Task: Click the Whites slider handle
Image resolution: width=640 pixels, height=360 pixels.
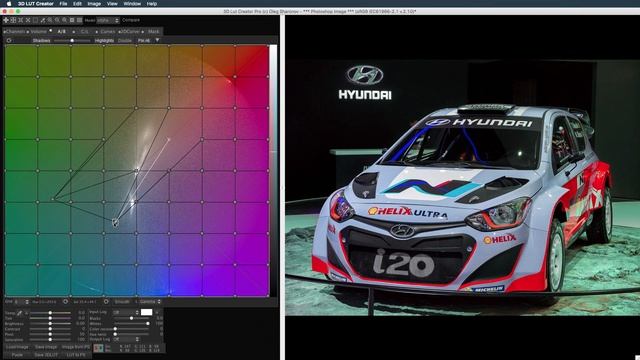Action: (x=148, y=324)
